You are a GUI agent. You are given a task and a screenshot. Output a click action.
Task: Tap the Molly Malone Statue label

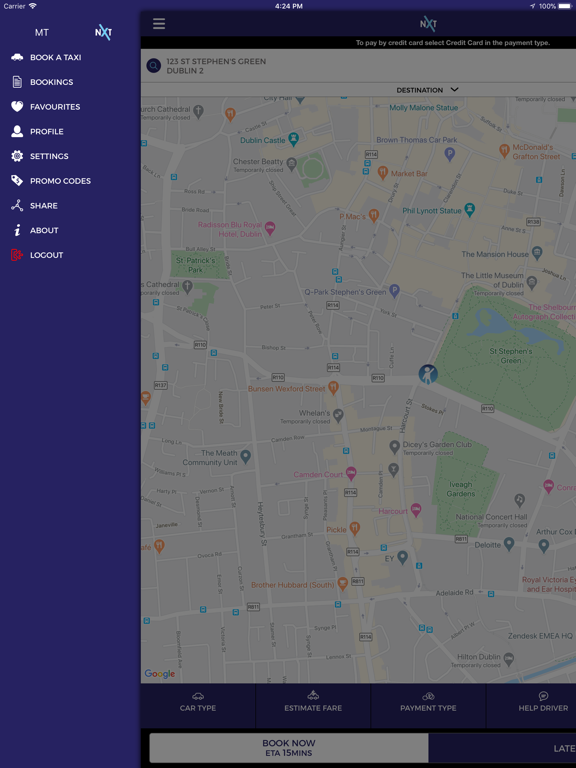click(x=424, y=107)
